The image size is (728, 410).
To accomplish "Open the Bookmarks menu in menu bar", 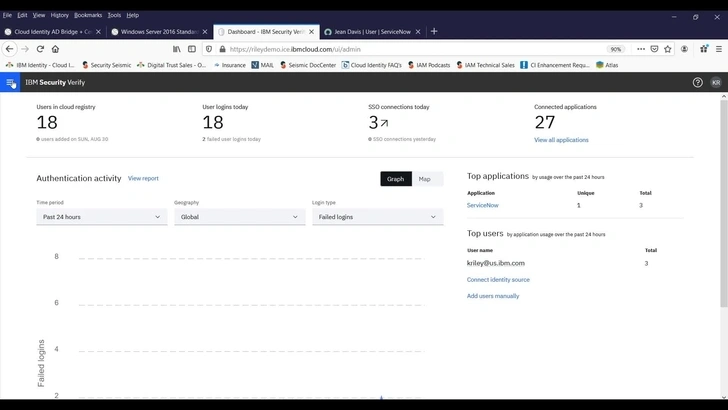I will (x=88, y=15).
